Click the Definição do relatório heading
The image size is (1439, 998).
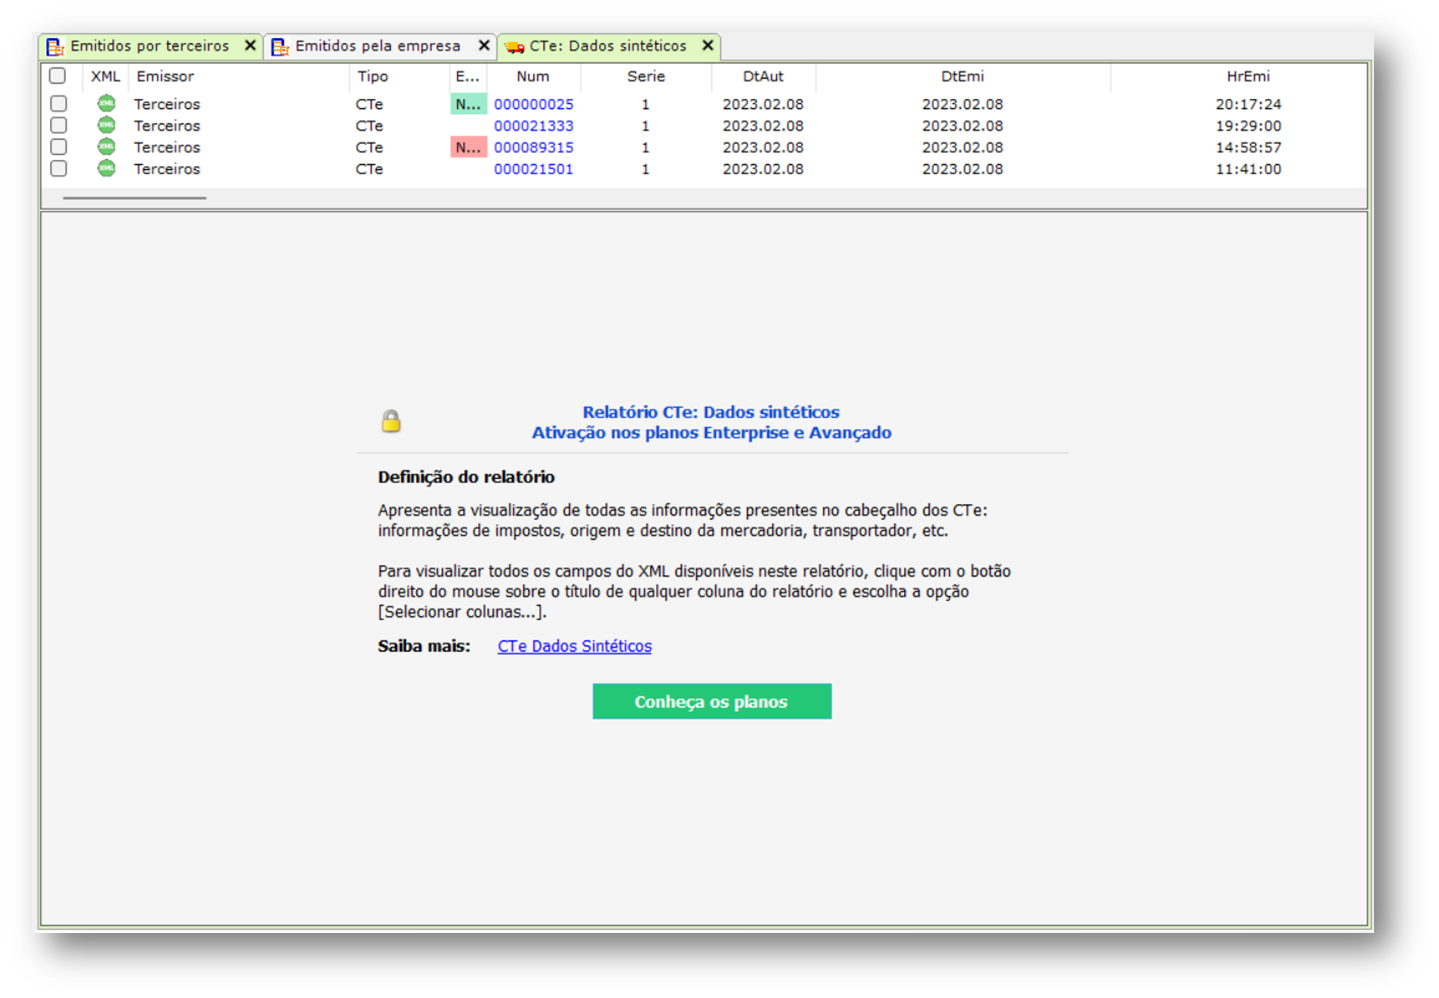click(466, 477)
